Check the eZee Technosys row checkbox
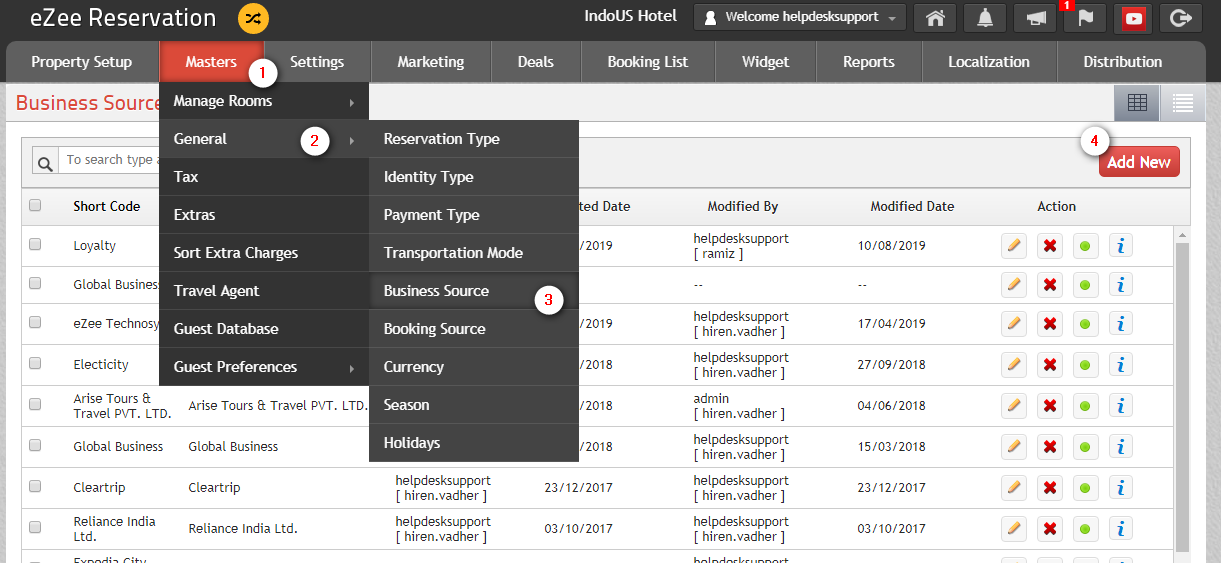Screen dimensions: 1221x563 pos(35,323)
